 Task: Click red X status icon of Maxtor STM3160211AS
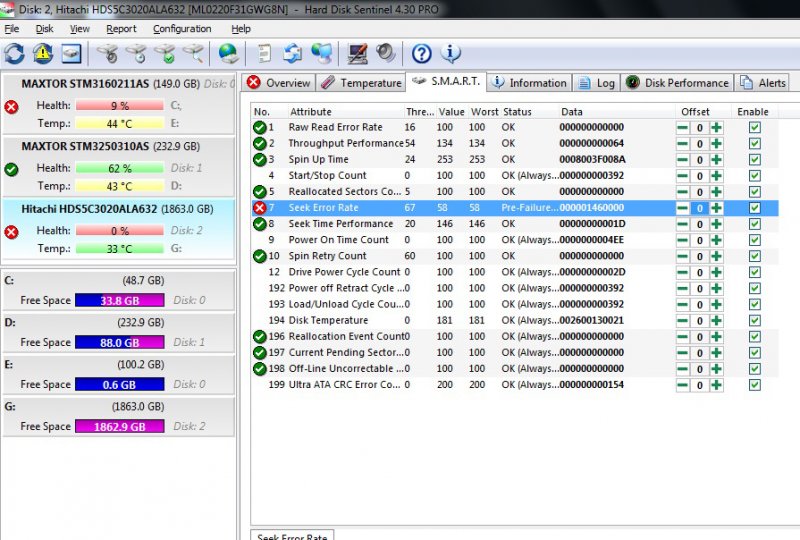coord(11,107)
